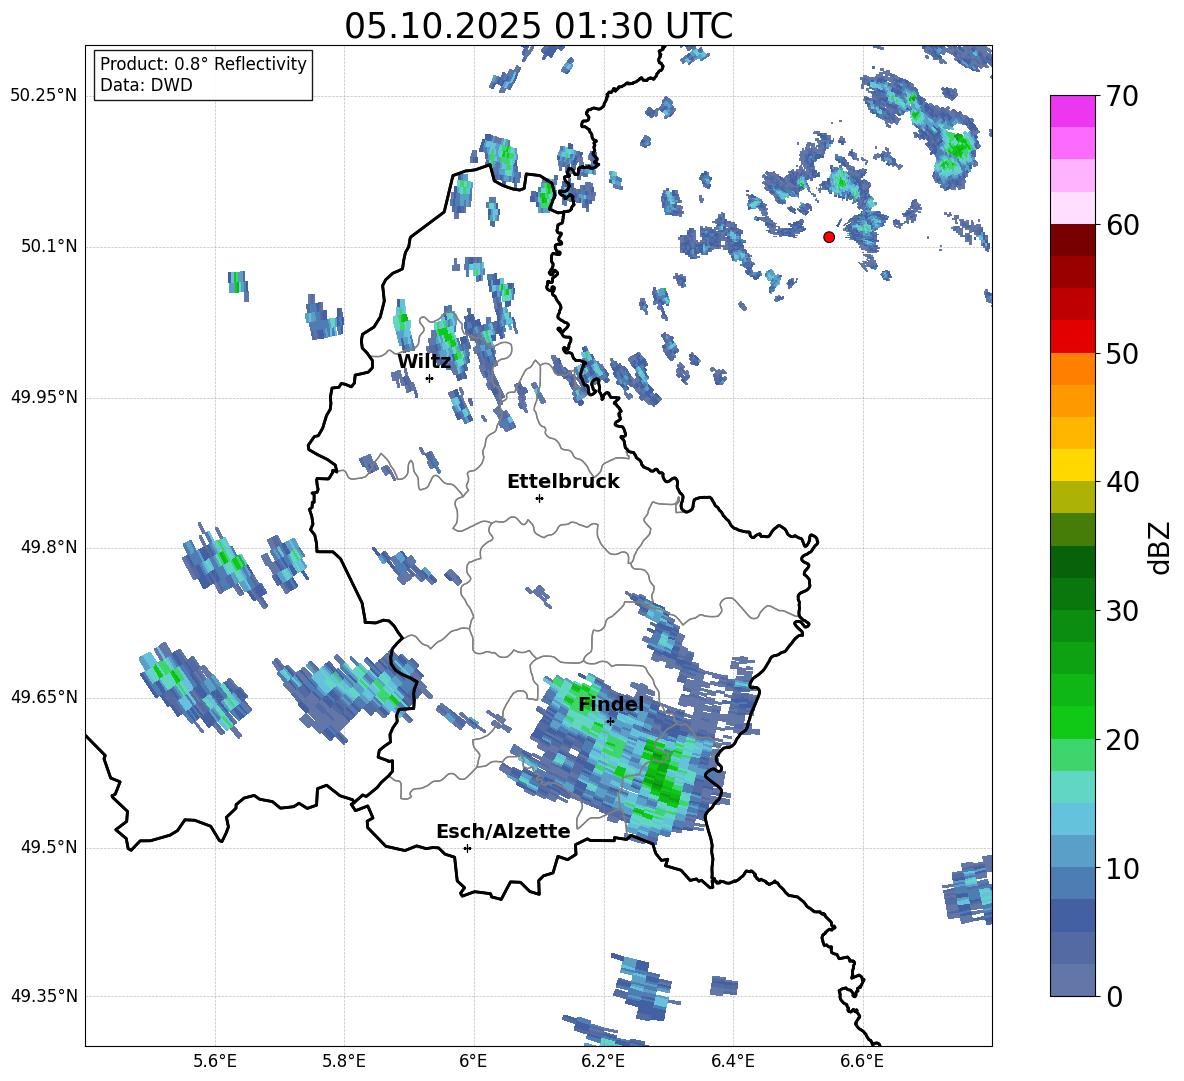Click the 6.2°E longitude label
This screenshot has height=1081, width=1184.
pos(603,1062)
